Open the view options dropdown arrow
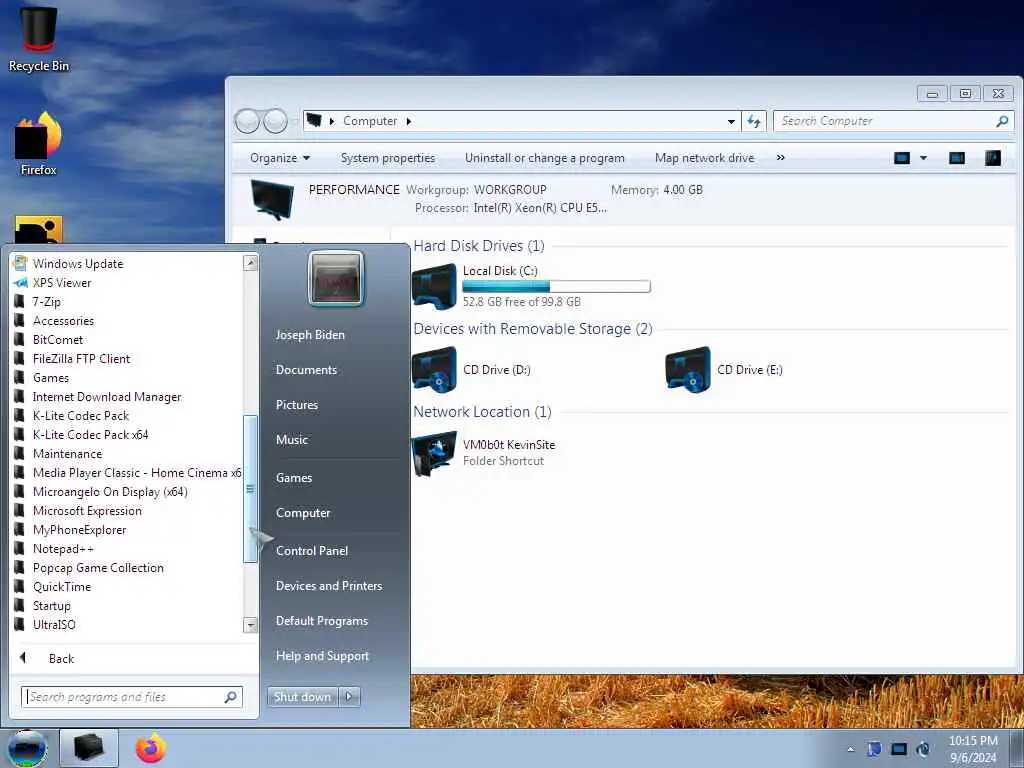The image size is (1024, 768). point(923,158)
